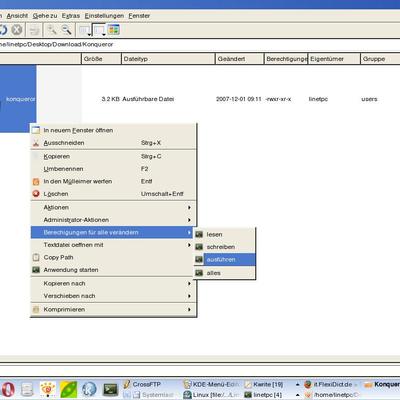Expand the Administrator-Aktionen submenu
The height and width of the screenshot is (400, 400).
click(113, 220)
